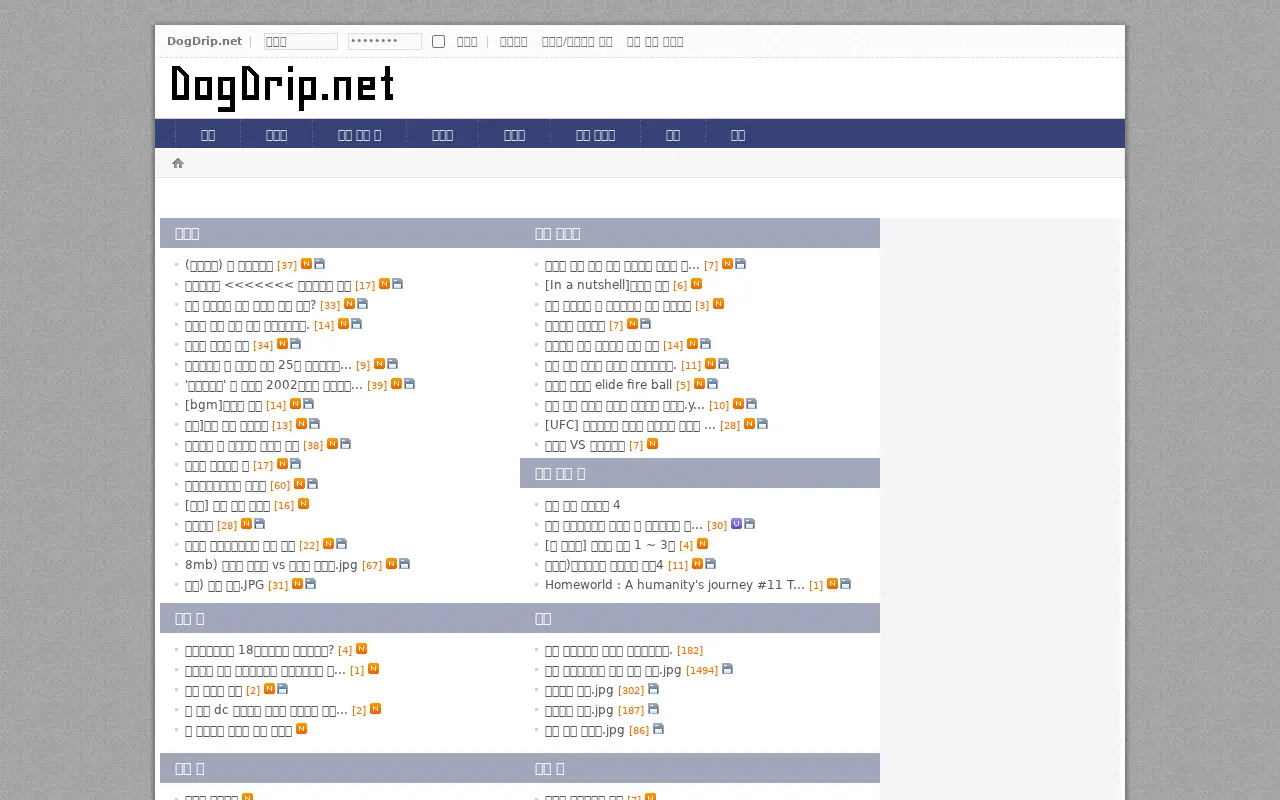The height and width of the screenshot is (800, 1280).
Task: Open the elide fire ball post
Action: tap(608, 385)
